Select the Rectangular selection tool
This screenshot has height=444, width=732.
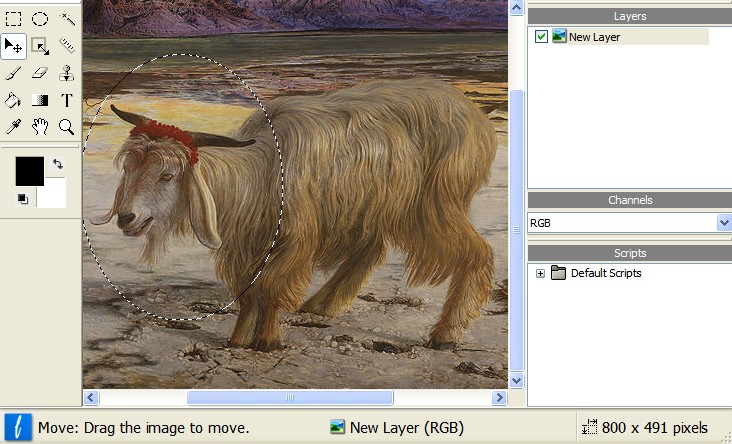(13, 19)
